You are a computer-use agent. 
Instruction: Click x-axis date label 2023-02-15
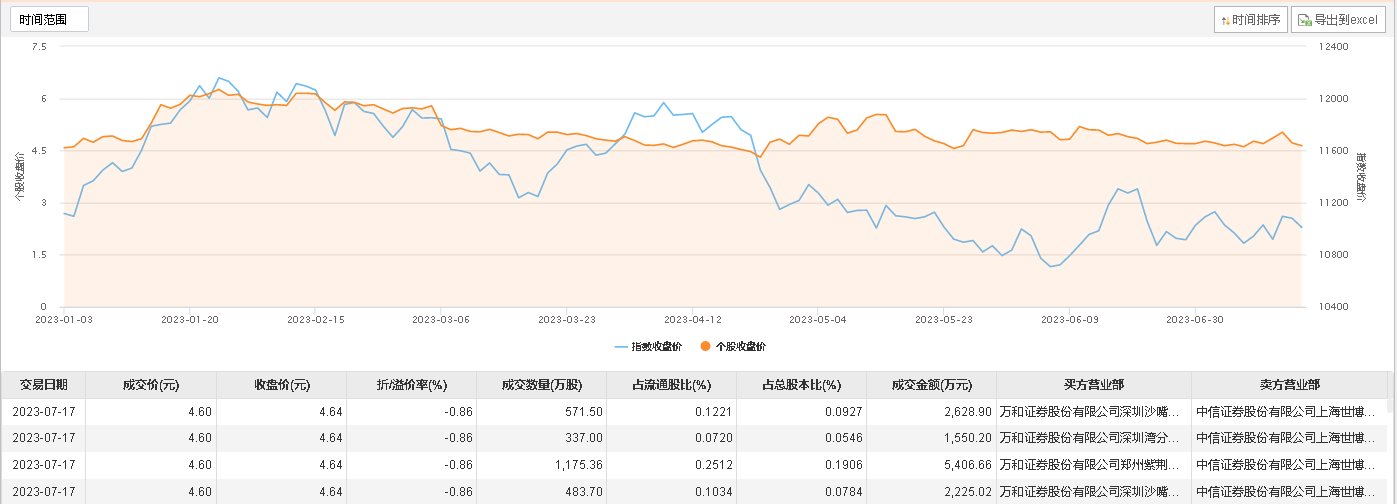pyautogui.click(x=315, y=320)
